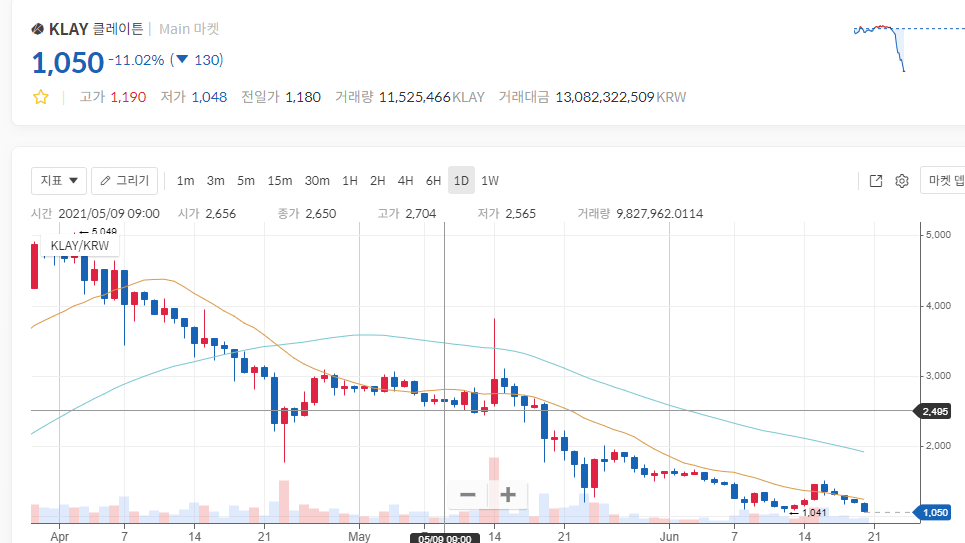The width and height of the screenshot is (965, 543).
Task: Click the 시간 2021/05/09 09:00 candle info
Action: [x=95, y=214]
